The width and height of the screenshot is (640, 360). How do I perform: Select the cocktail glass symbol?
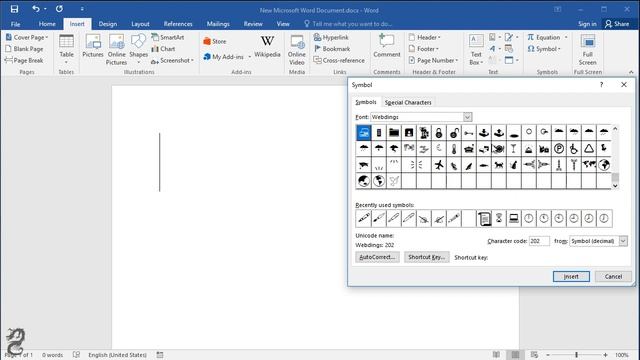[513, 149]
